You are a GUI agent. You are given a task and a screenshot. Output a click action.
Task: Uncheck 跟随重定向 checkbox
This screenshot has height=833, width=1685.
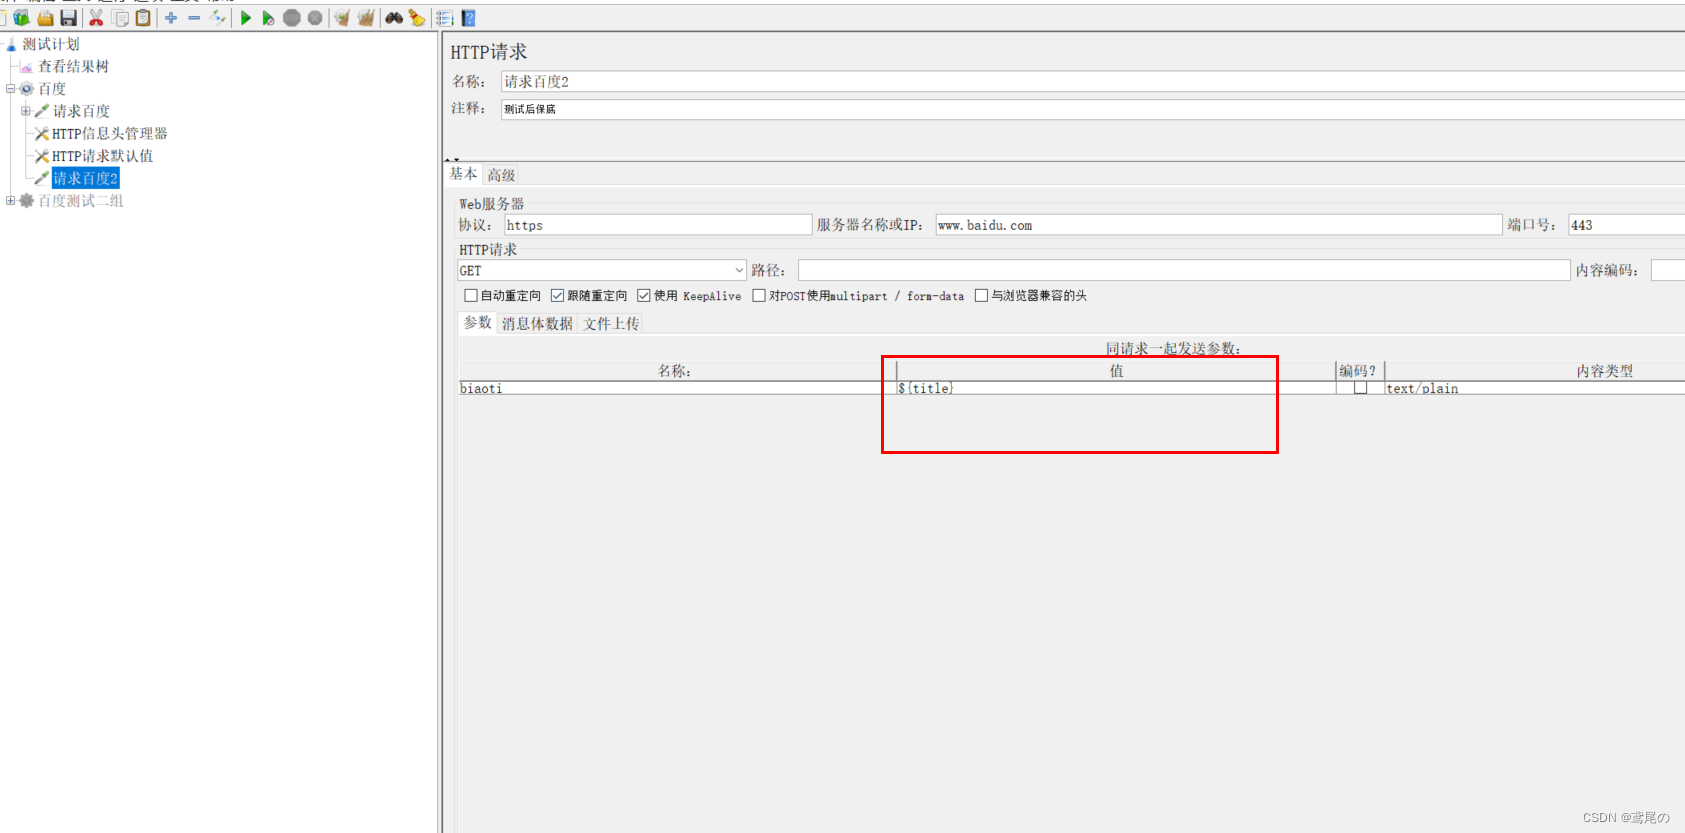click(x=558, y=296)
